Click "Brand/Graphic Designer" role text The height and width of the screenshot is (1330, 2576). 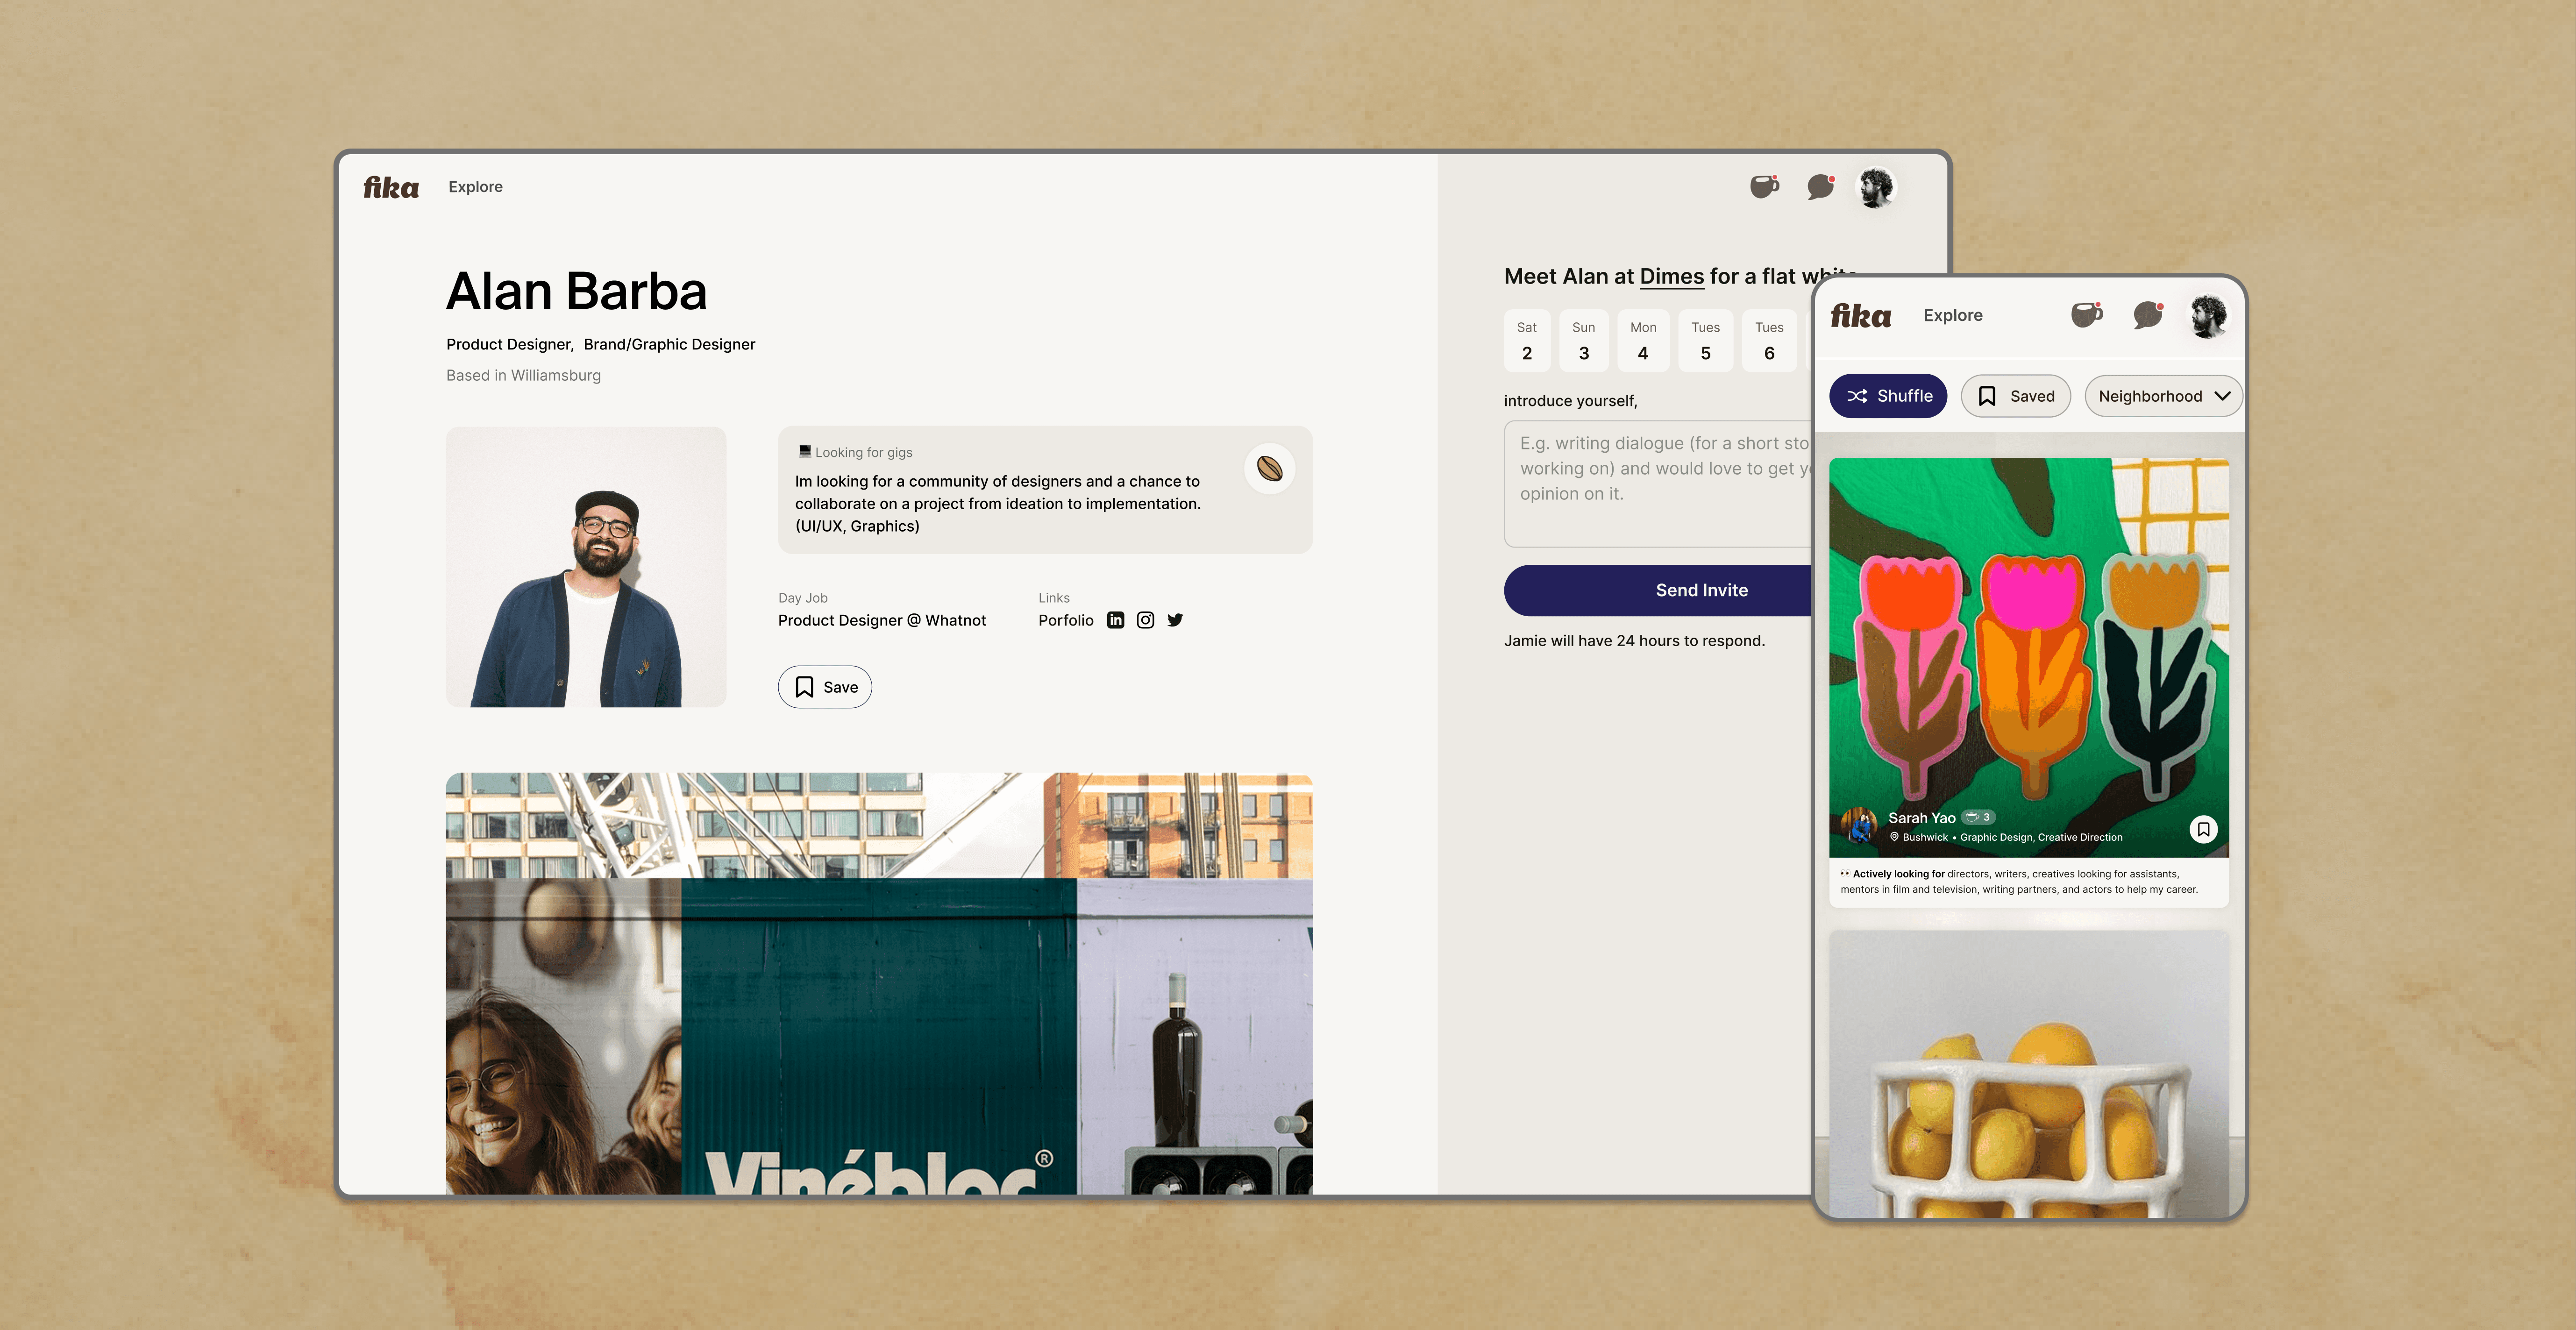tap(669, 344)
